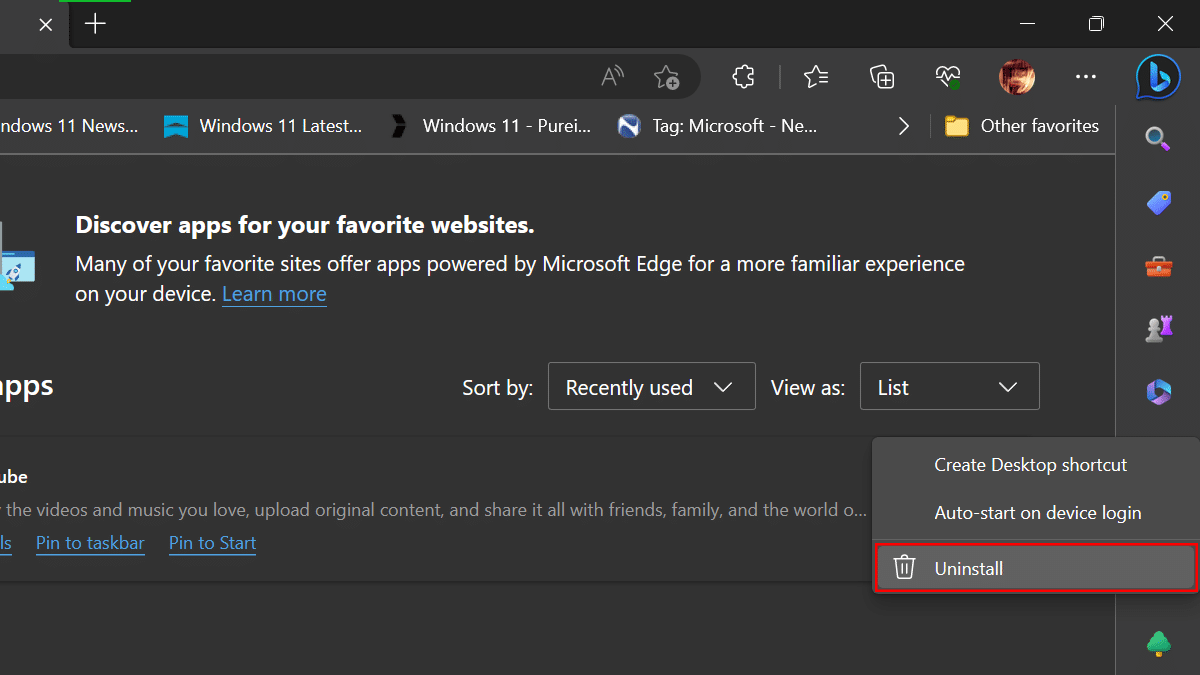Choose Create Desktop shortcut menu item
This screenshot has width=1200, height=675.
click(x=1030, y=465)
